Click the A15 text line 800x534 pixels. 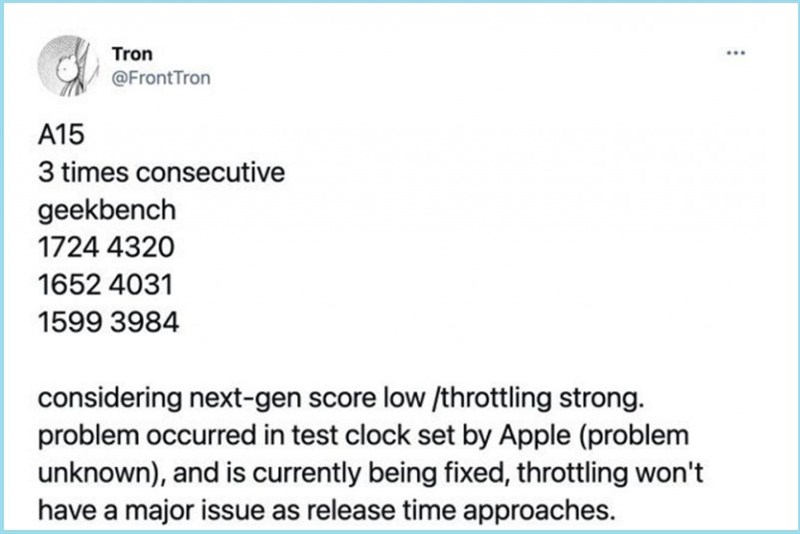[x=58, y=141]
